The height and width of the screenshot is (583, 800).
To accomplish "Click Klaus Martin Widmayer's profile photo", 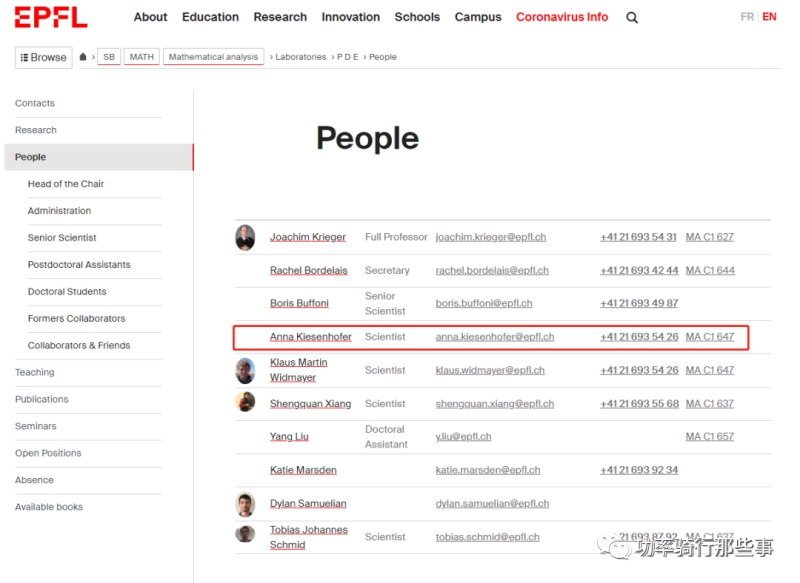I will (x=245, y=370).
